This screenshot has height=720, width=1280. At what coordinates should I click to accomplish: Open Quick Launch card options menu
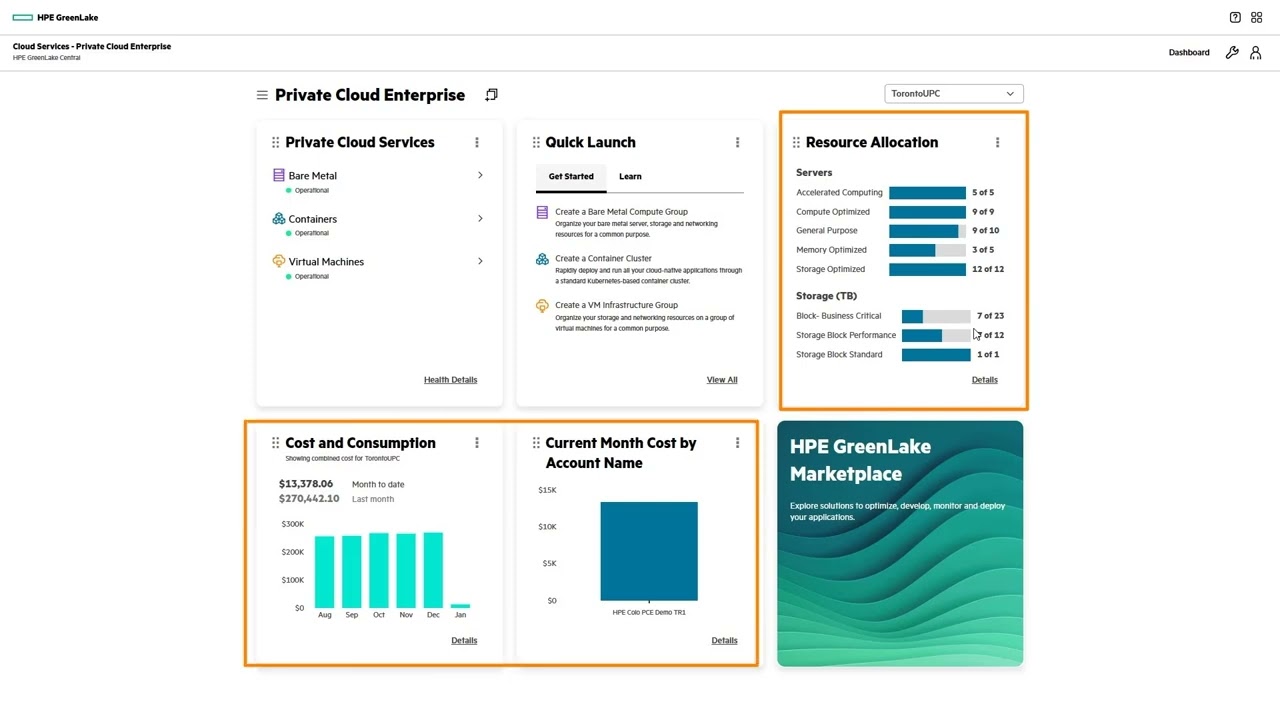tap(738, 142)
